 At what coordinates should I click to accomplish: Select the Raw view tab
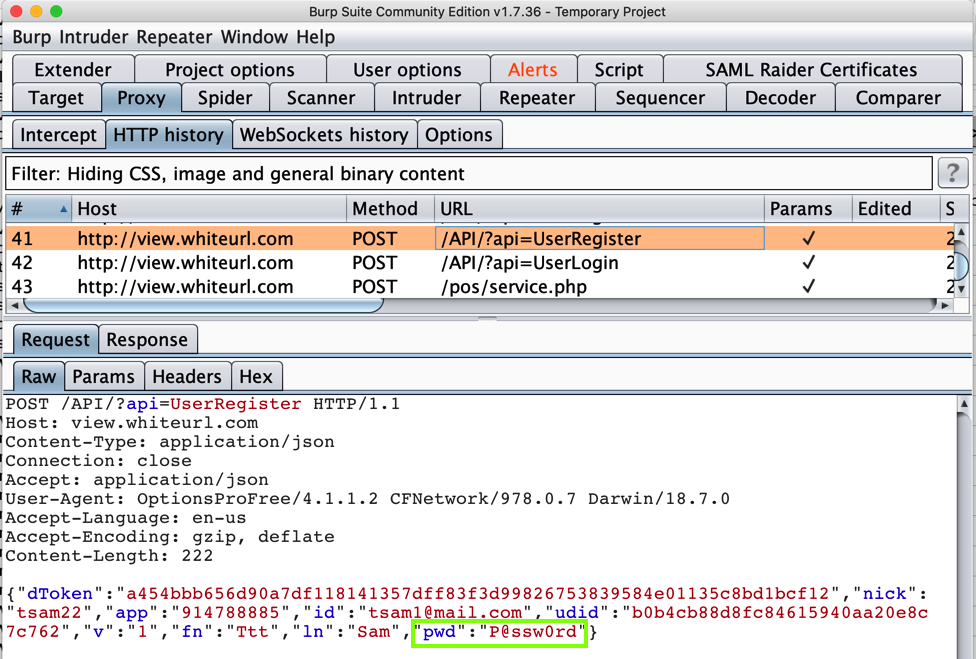[x=39, y=376]
